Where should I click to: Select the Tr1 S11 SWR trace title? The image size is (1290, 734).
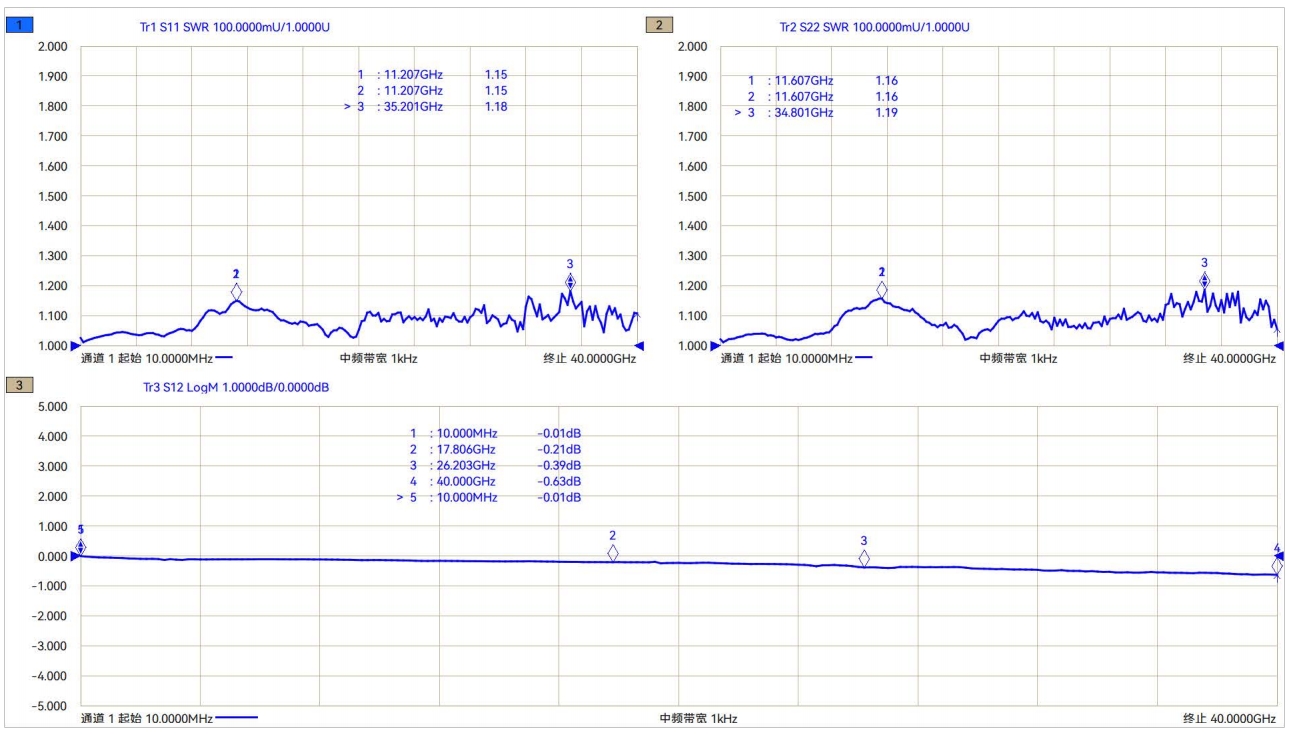click(234, 27)
